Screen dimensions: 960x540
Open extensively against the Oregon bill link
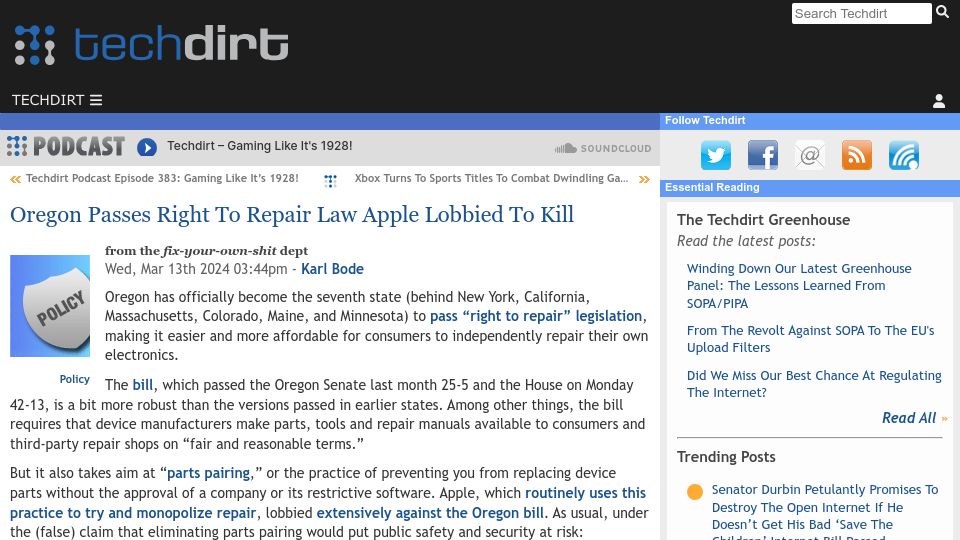430,512
